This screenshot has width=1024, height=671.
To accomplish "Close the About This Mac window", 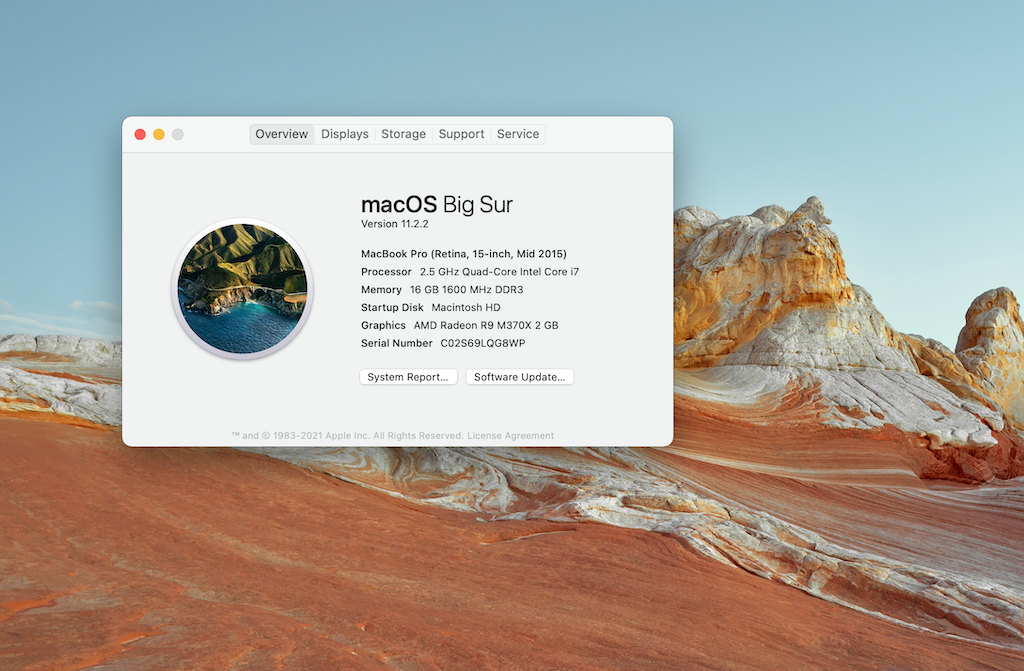I will click(140, 134).
